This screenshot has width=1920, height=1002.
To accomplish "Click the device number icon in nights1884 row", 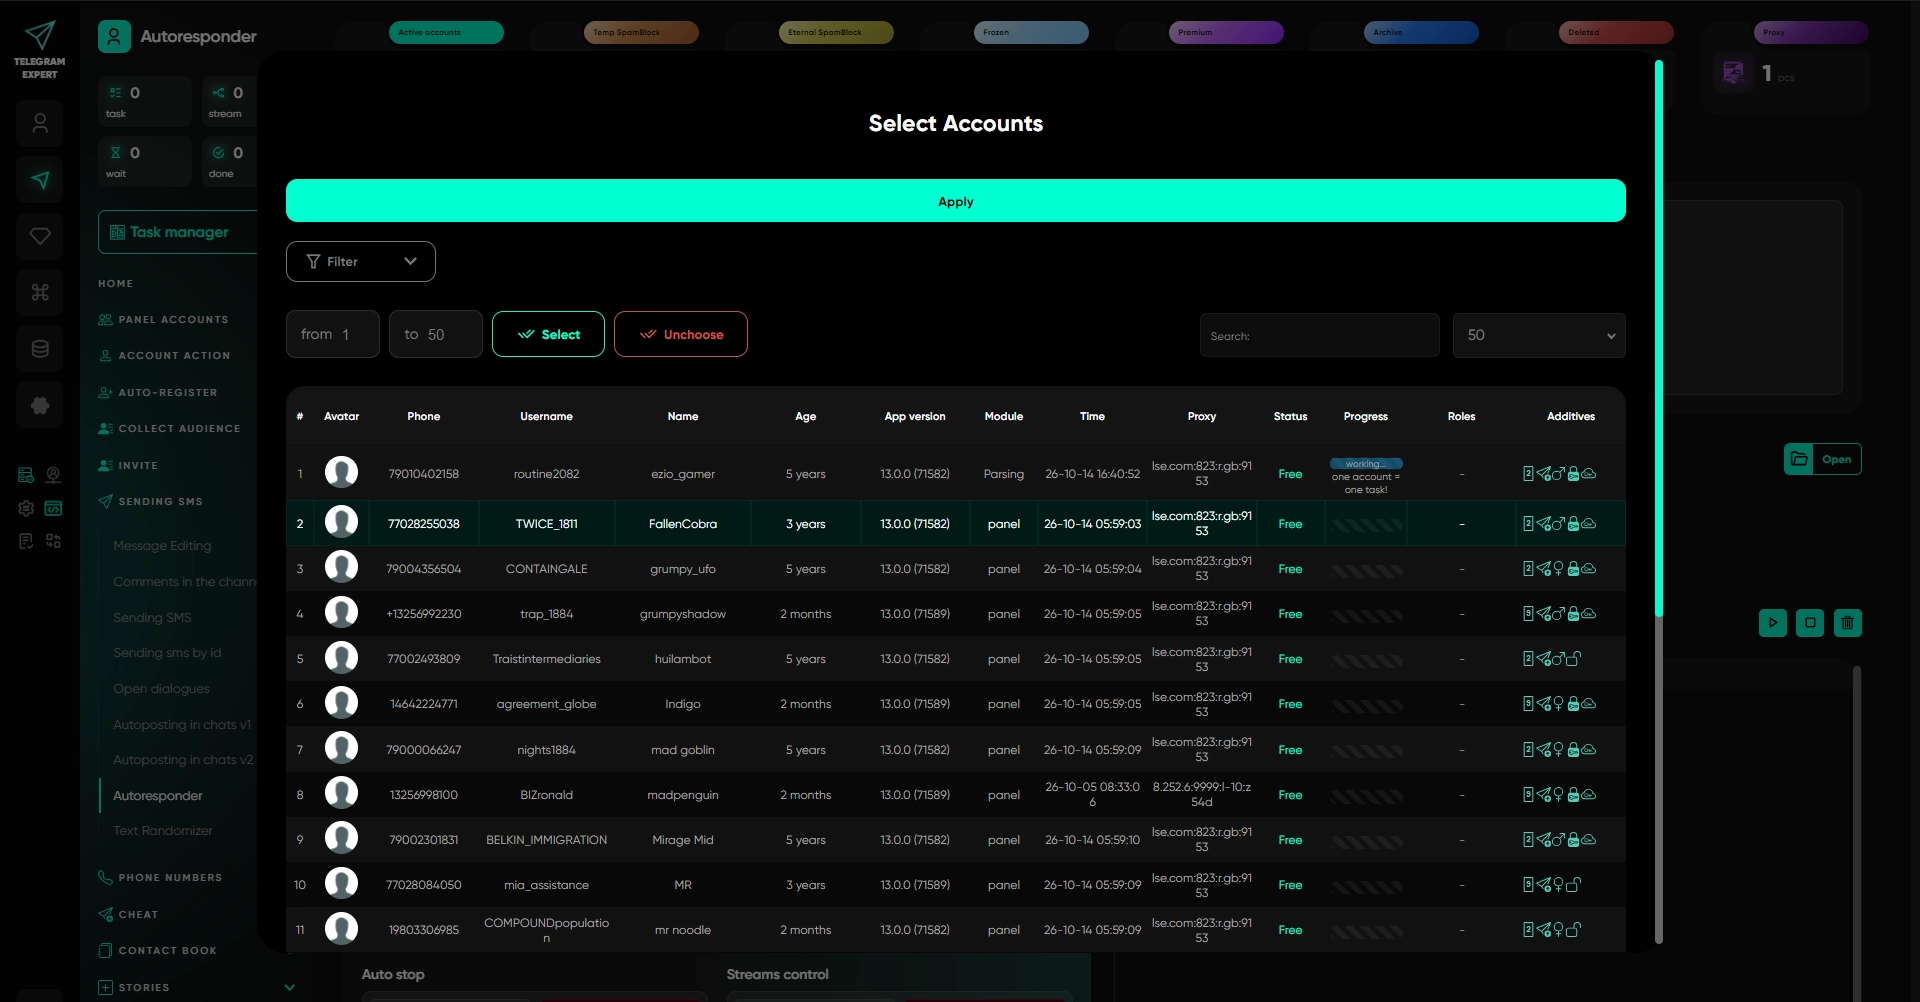I will coord(1528,750).
